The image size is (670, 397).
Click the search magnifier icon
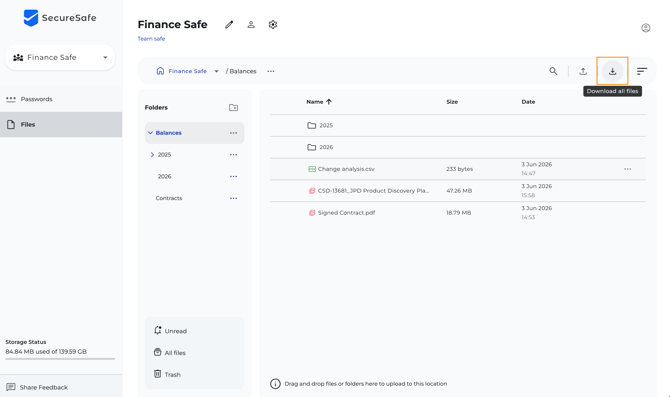pyautogui.click(x=553, y=71)
